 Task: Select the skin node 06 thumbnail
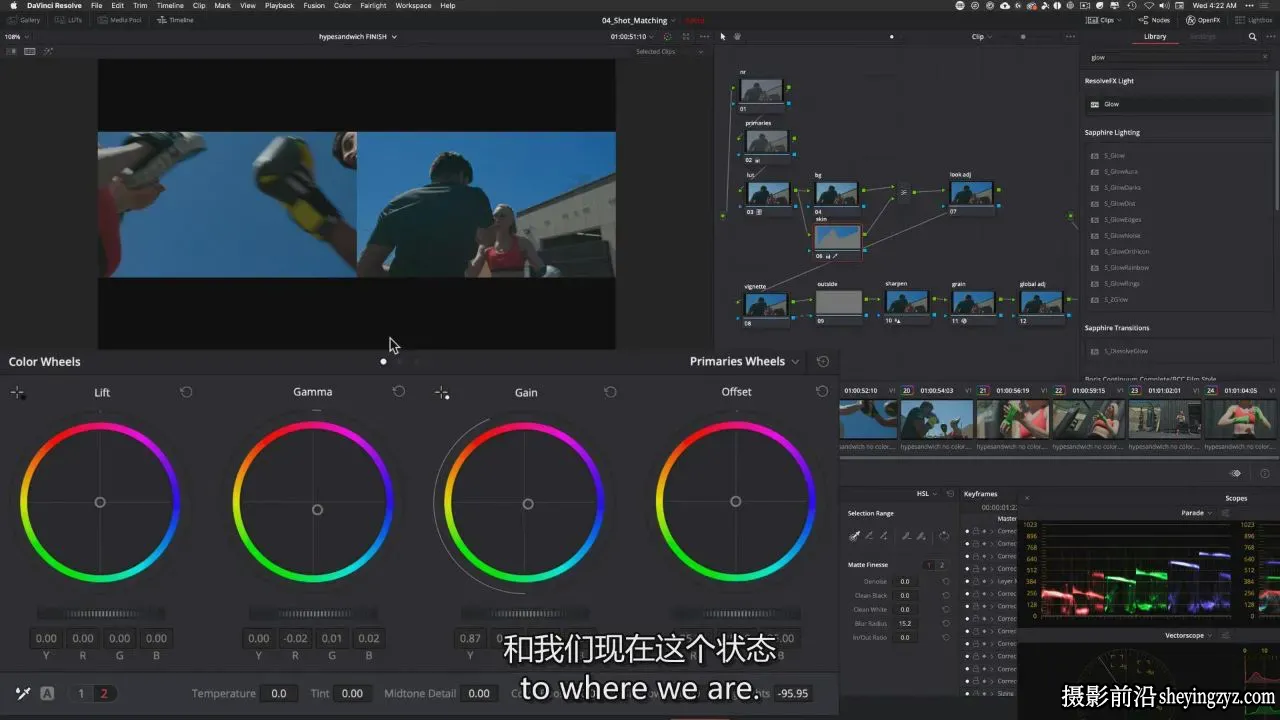click(x=838, y=237)
